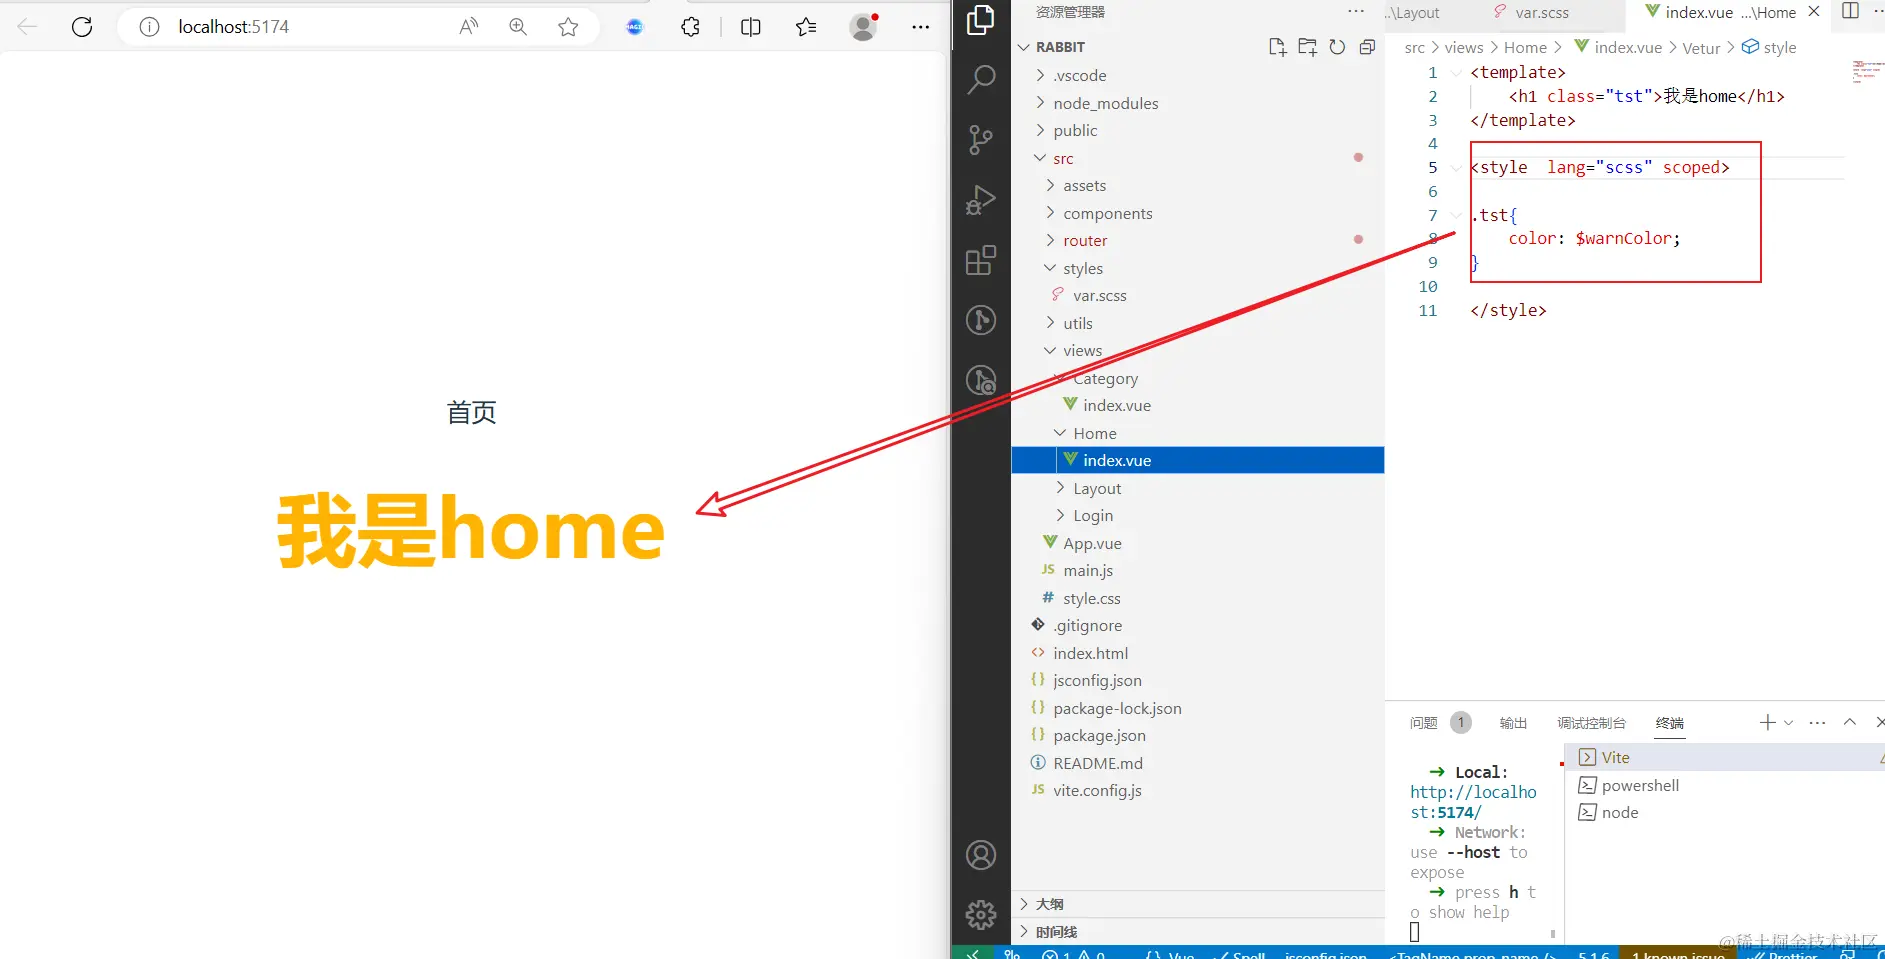This screenshot has height=959, width=1885.
Task: Switch to the 调试控制台 debug console tab
Action: point(1591,723)
